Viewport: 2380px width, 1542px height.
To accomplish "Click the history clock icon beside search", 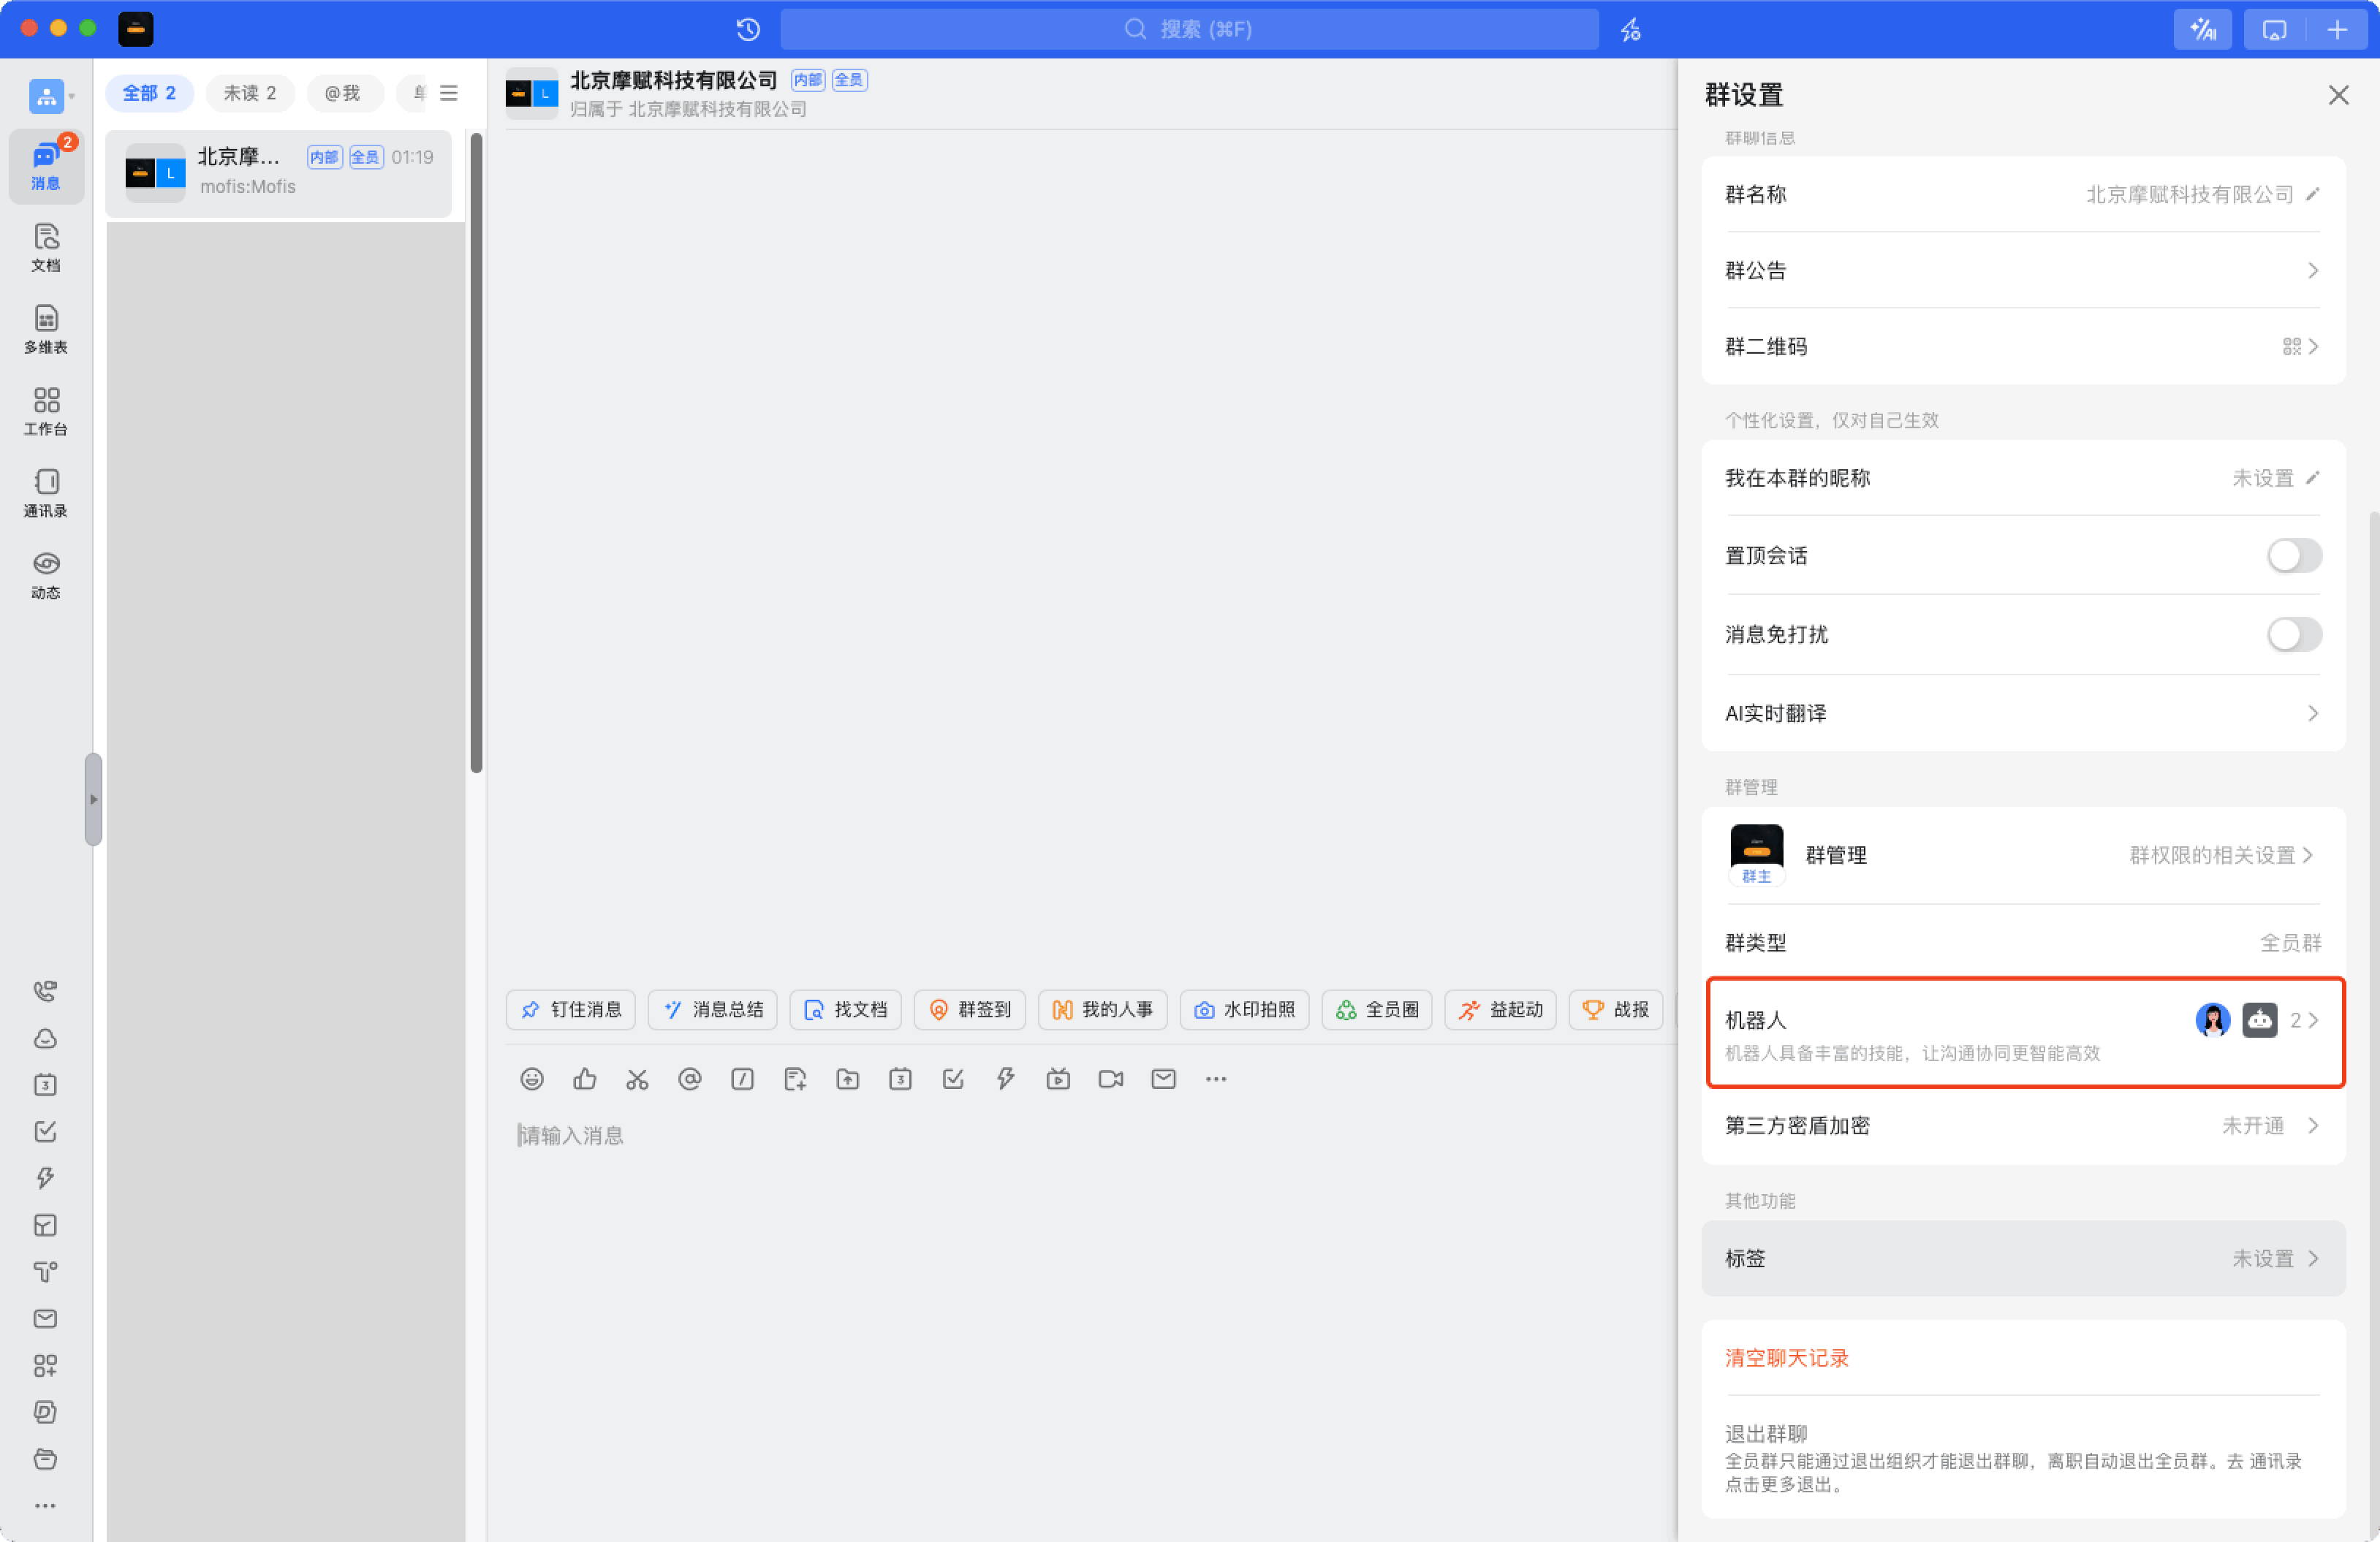I will (748, 29).
